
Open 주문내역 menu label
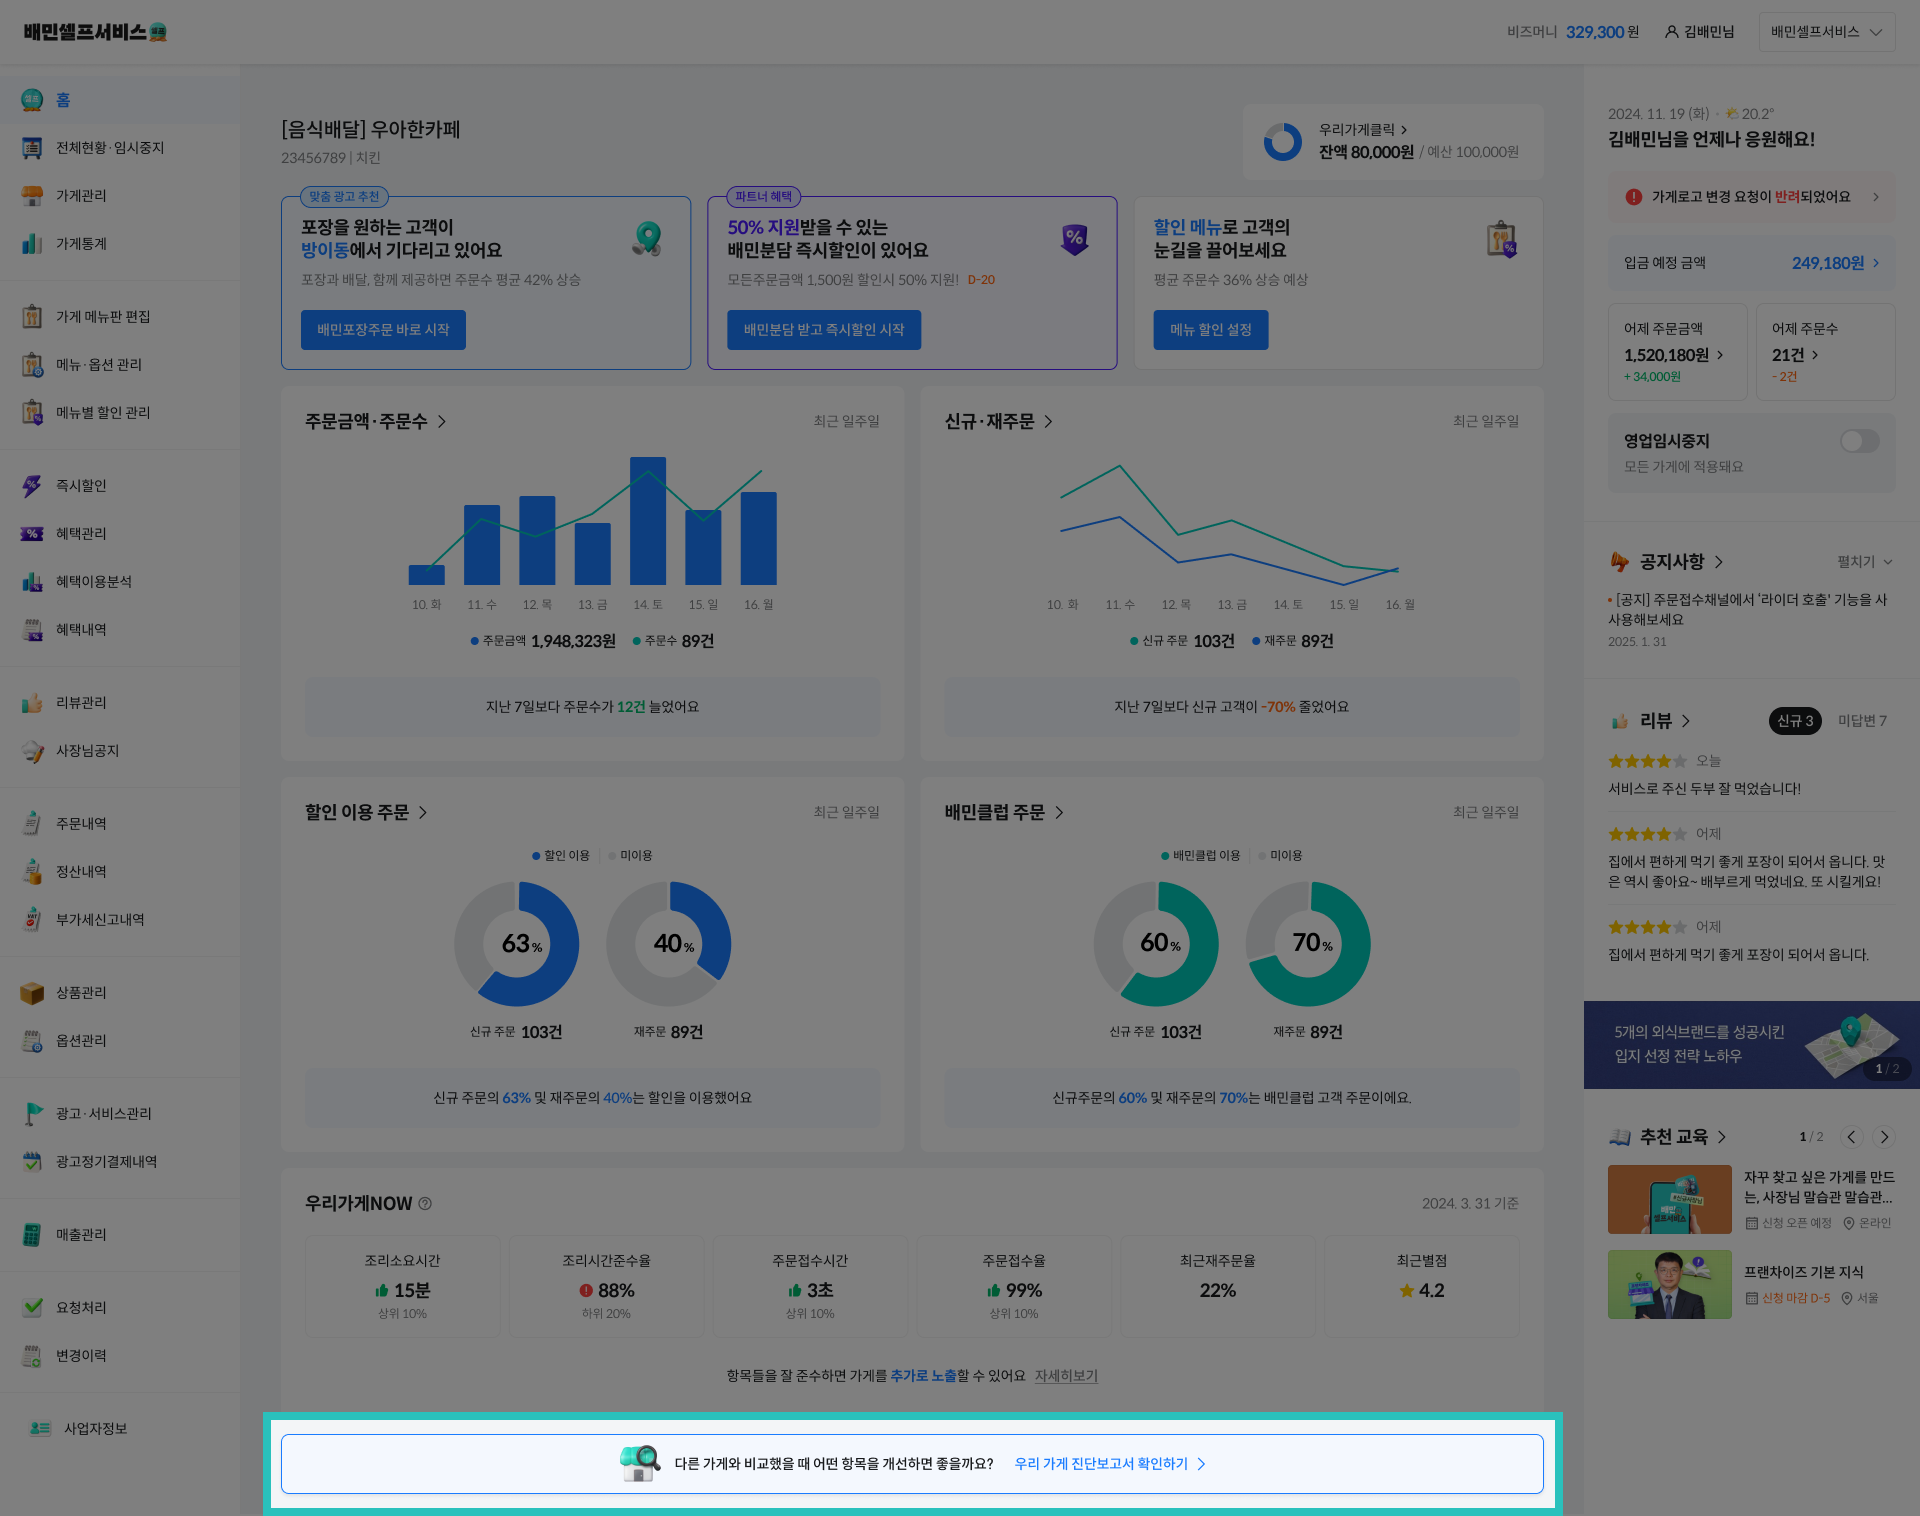point(81,824)
